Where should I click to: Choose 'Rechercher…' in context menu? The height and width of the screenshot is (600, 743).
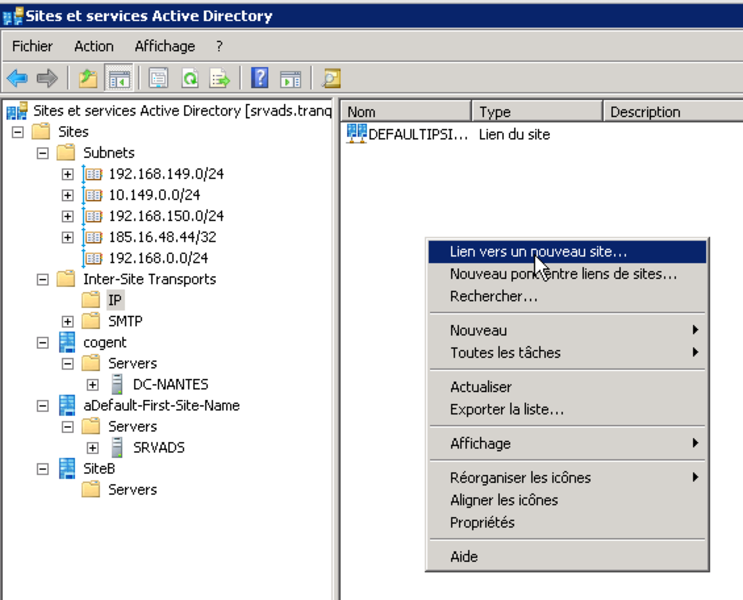pos(567,296)
